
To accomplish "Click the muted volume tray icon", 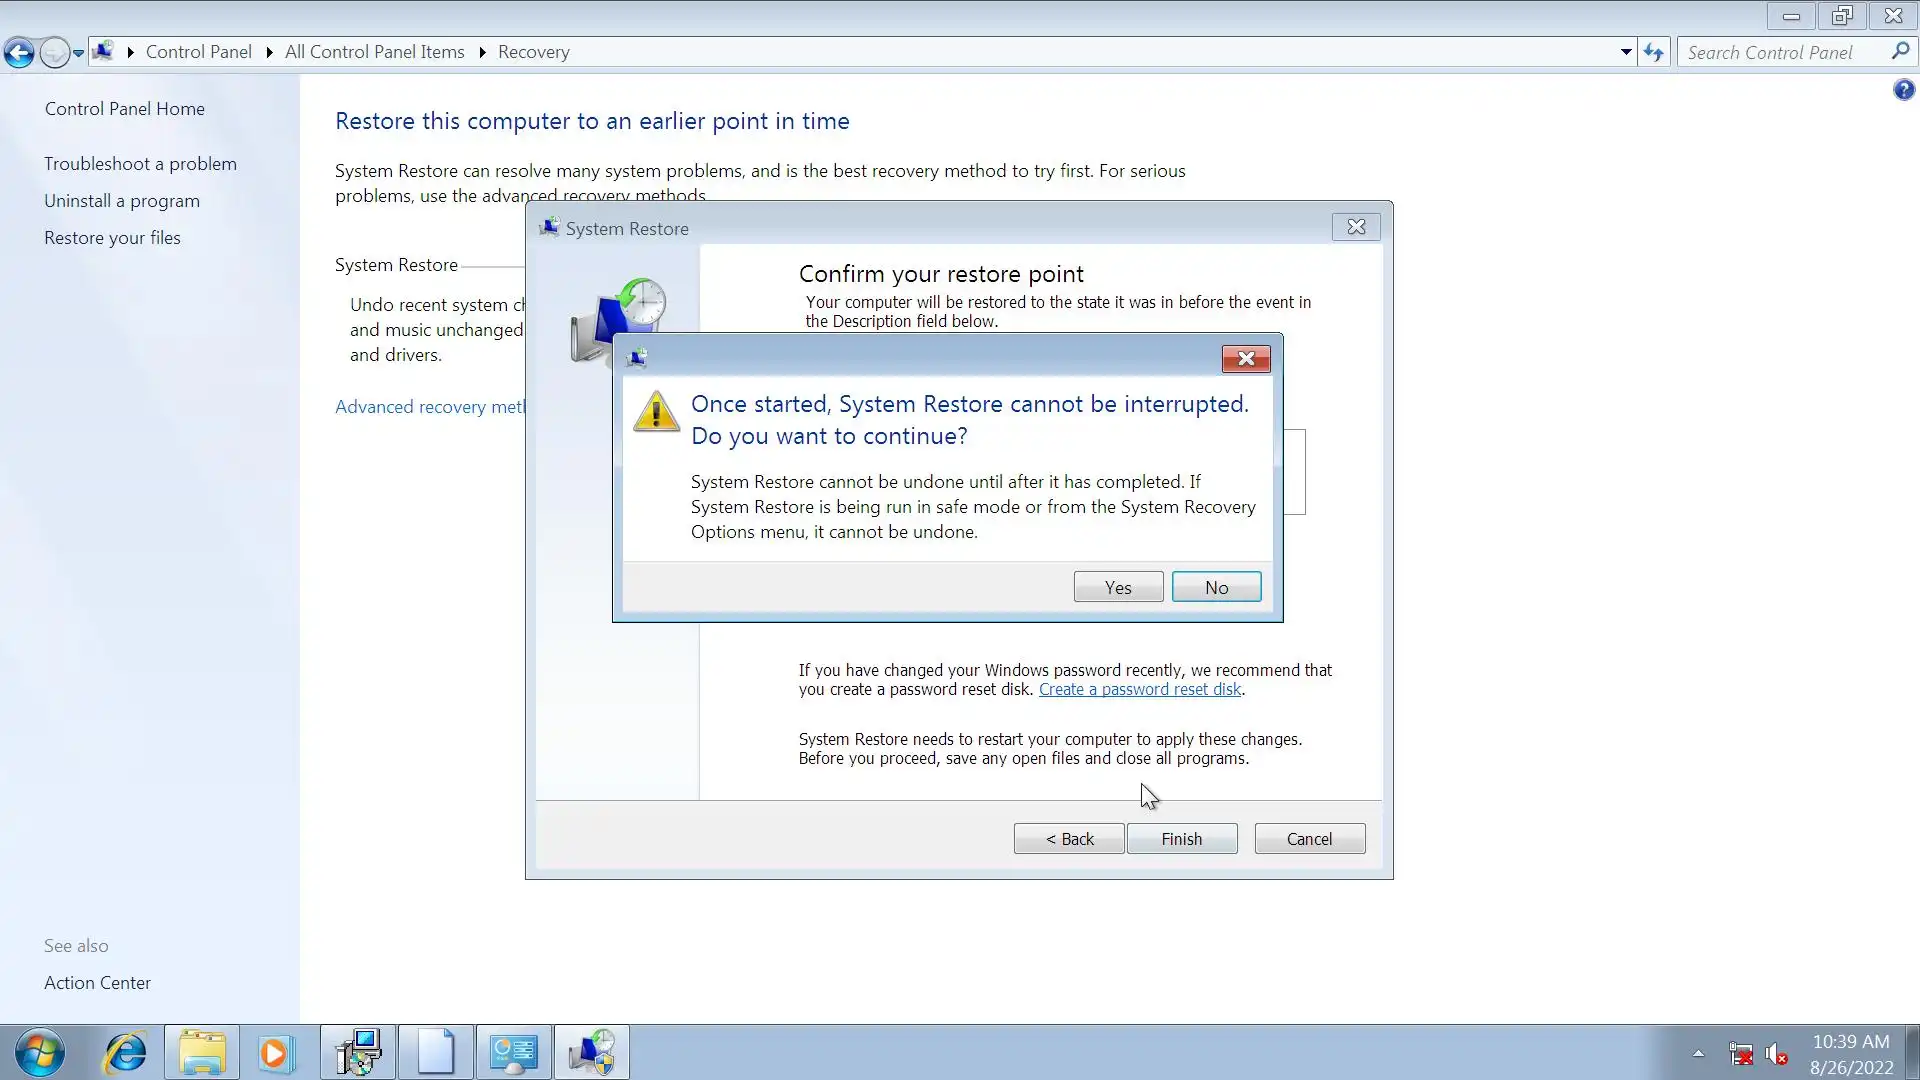I will click(x=1777, y=1054).
